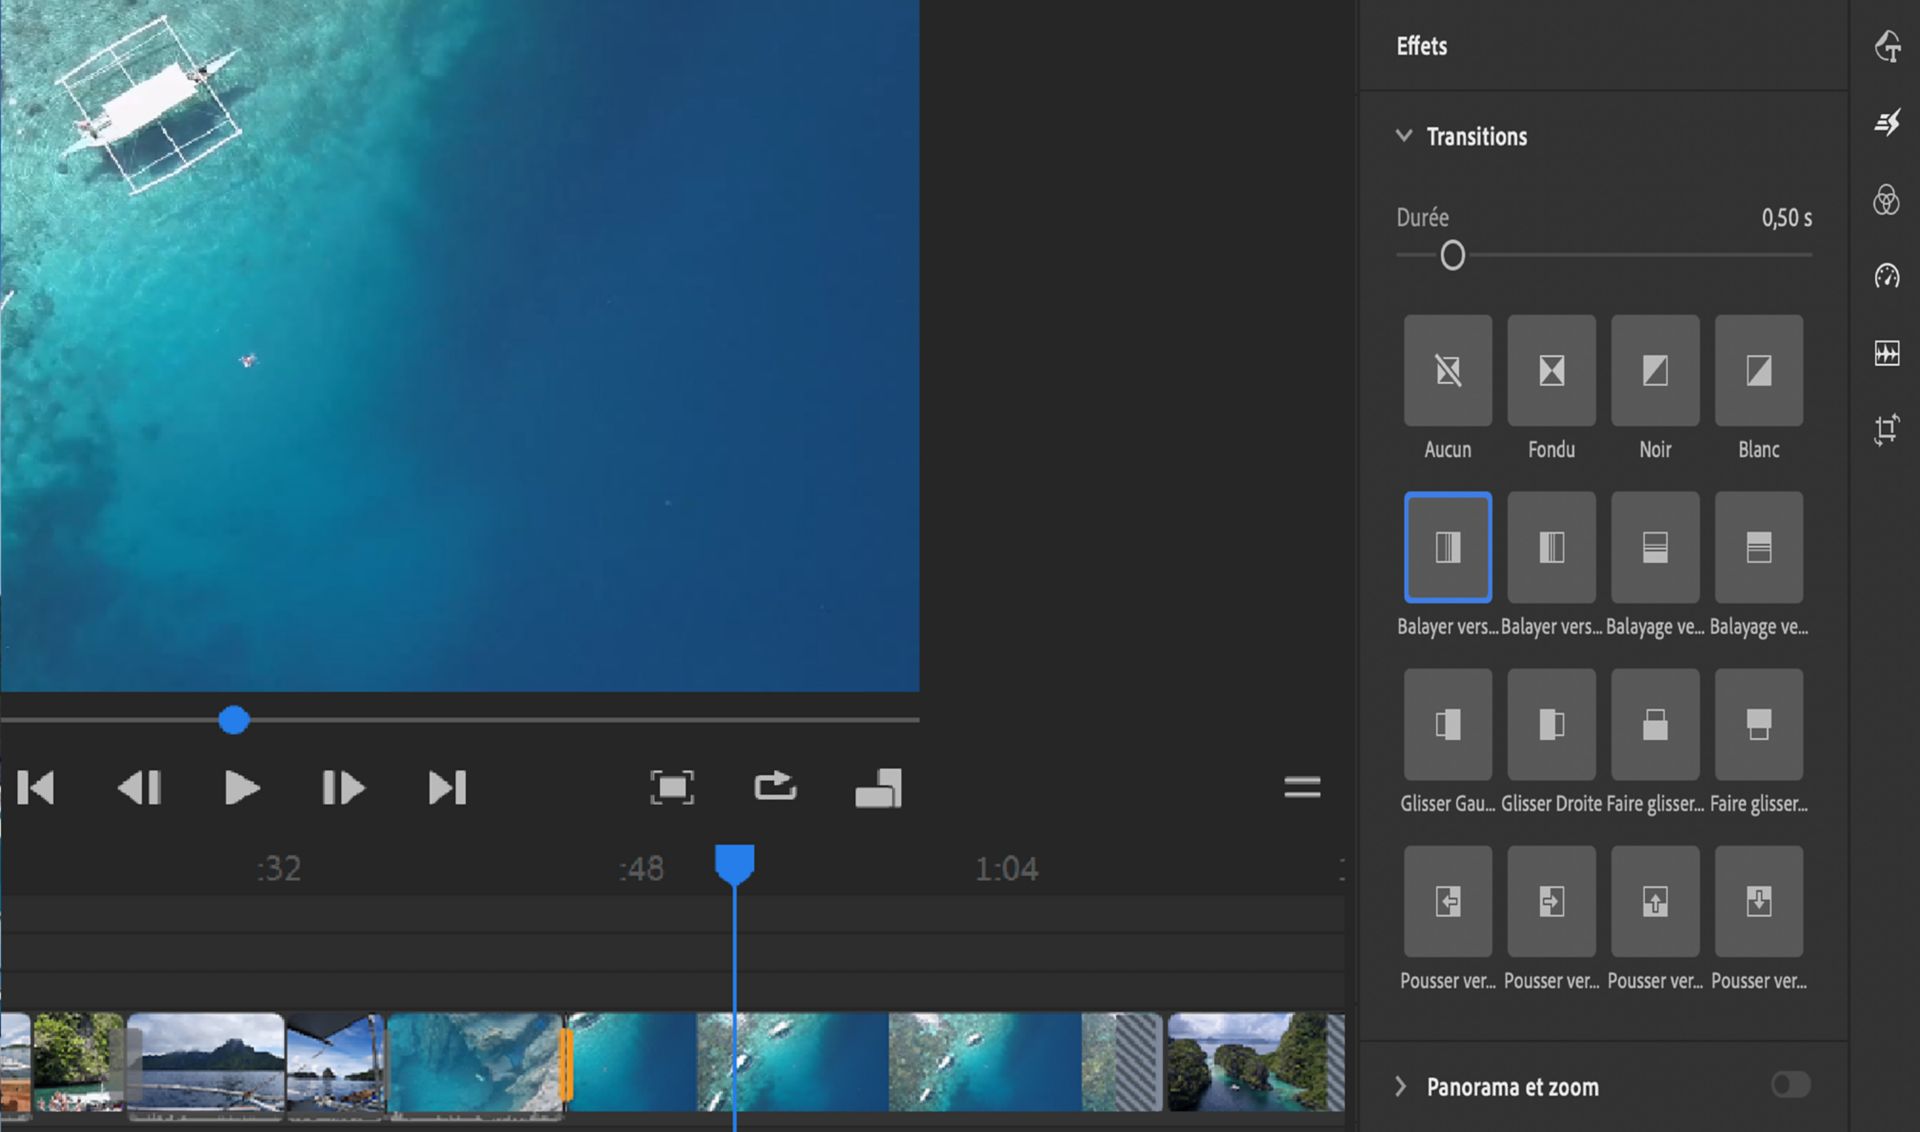Image resolution: width=1920 pixels, height=1132 pixels.
Task: Open the timeline options menu icon
Action: [x=1302, y=787]
